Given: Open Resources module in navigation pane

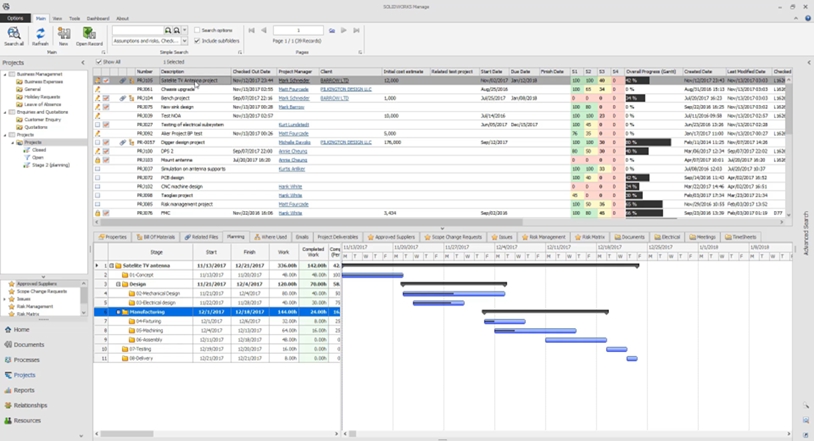Looking at the screenshot, I should pos(22,420).
